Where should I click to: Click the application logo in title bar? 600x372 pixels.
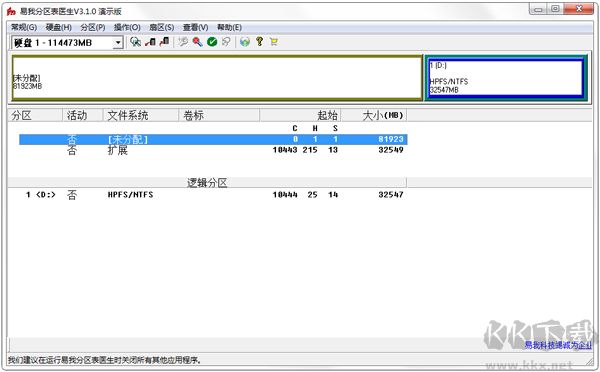click(x=11, y=11)
